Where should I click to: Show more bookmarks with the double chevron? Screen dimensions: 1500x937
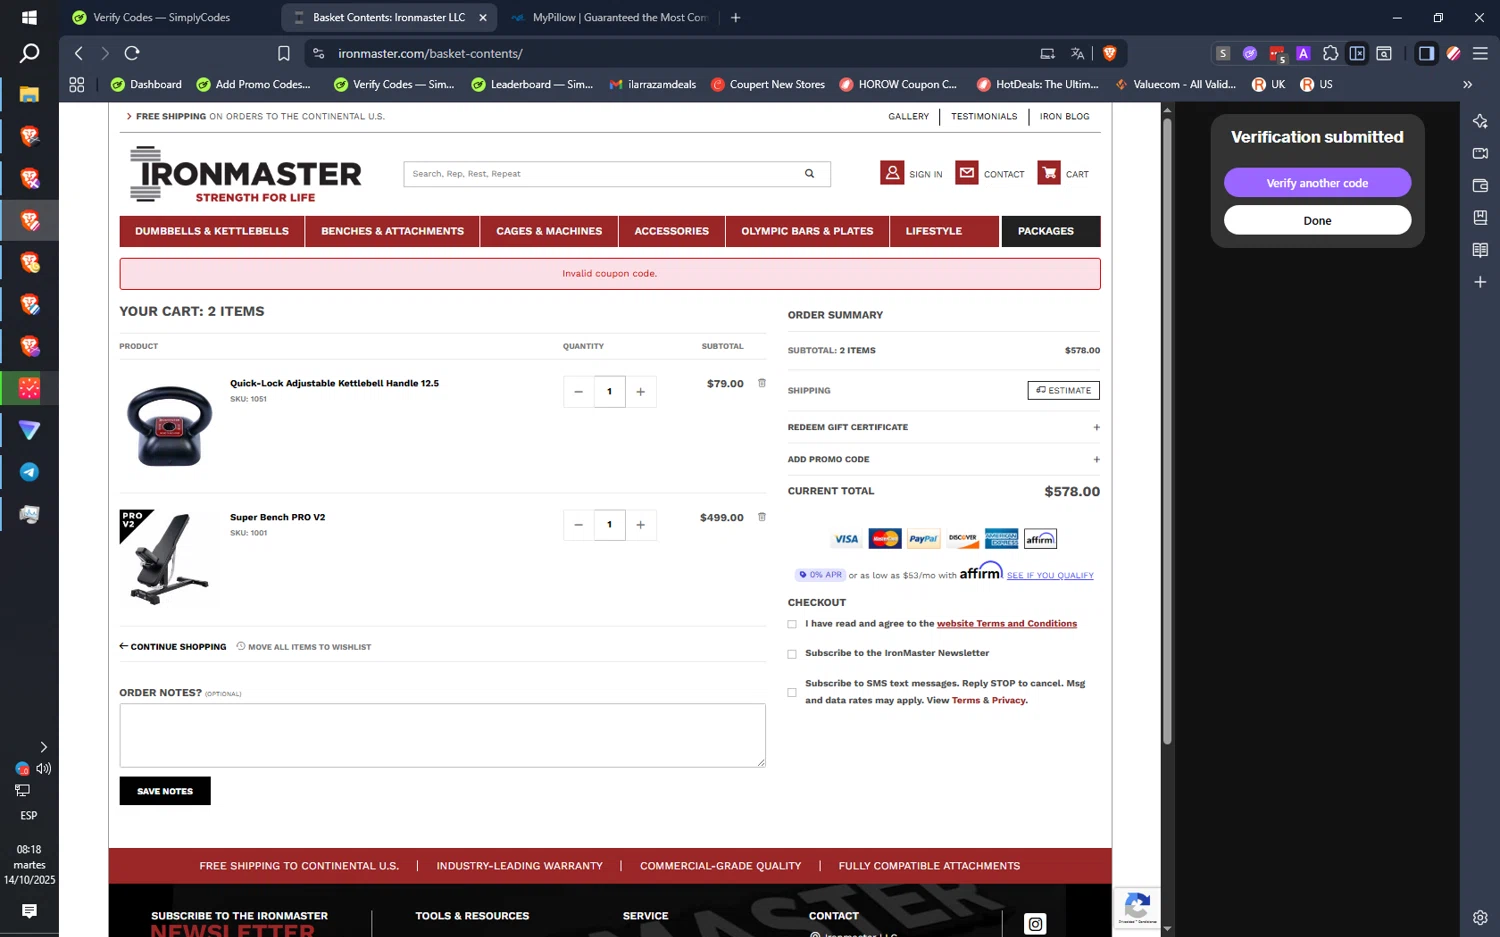point(1467,85)
